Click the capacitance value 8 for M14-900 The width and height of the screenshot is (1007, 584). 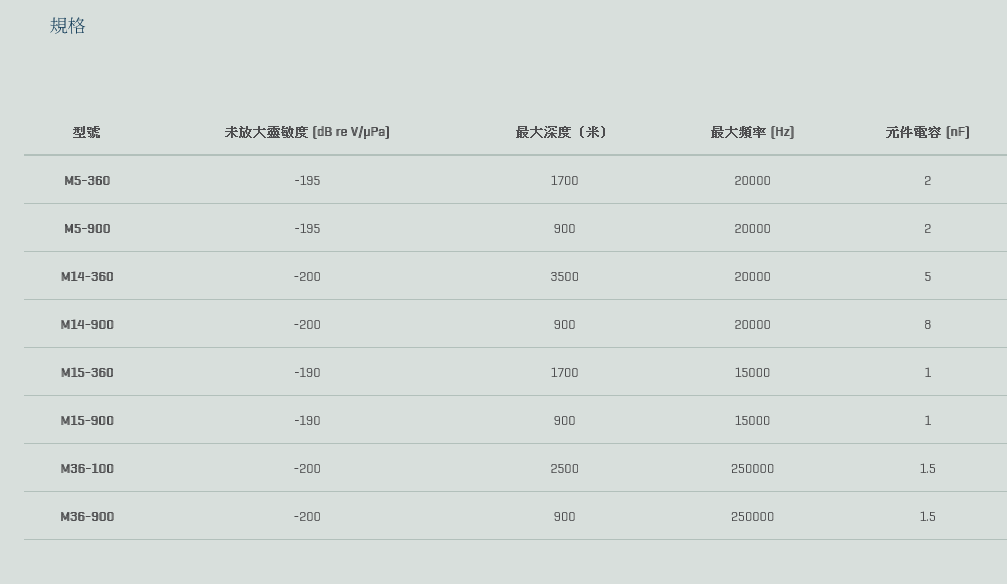[x=928, y=325]
